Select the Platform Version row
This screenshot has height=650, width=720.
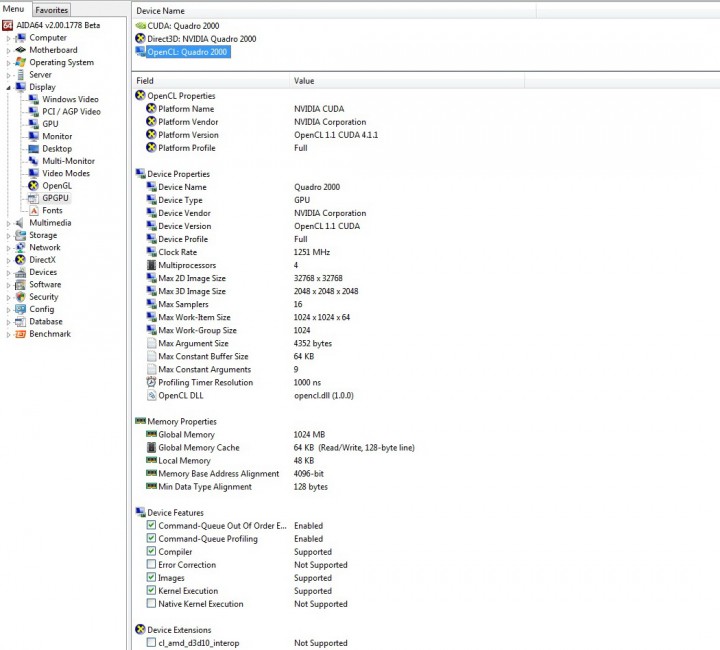pos(262,135)
